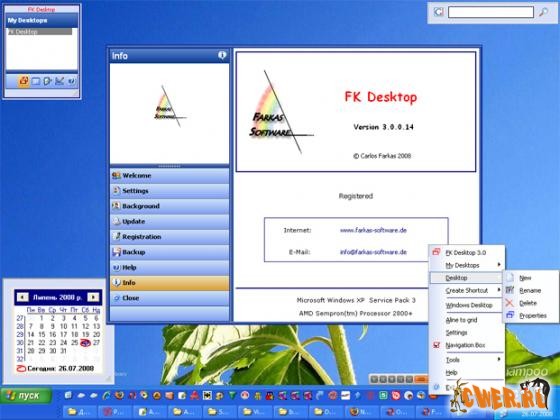
Task: Go to Backup in the sidebar
Action: (170, 252)
